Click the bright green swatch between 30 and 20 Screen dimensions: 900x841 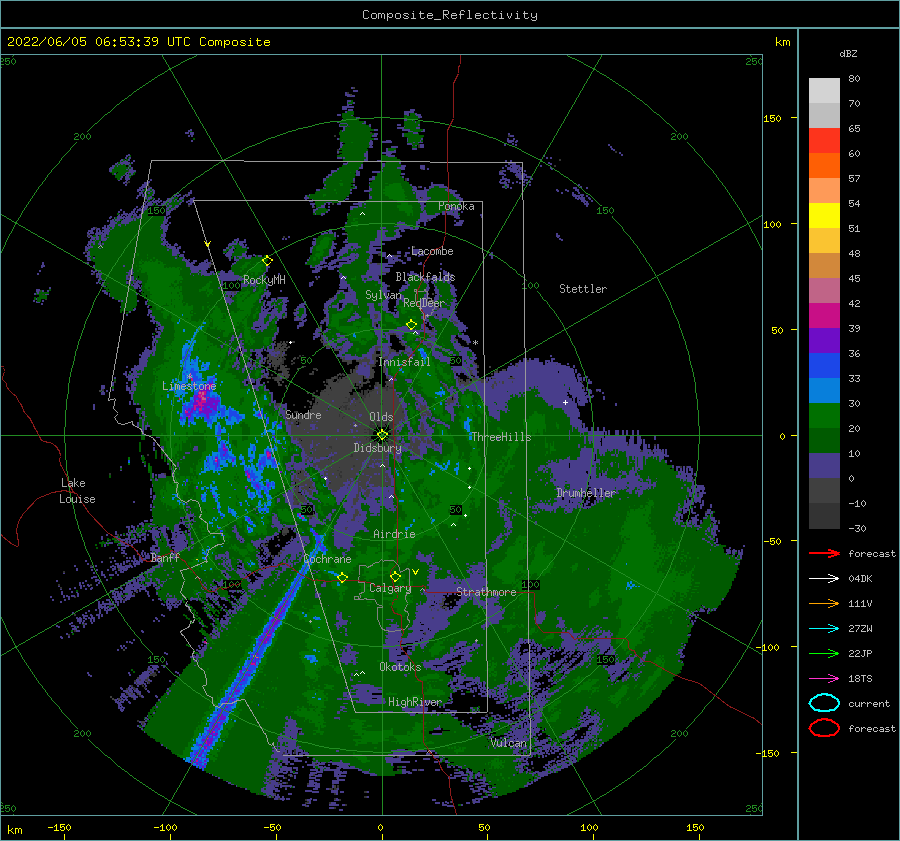pyautogui.click(x=824, y=416)
